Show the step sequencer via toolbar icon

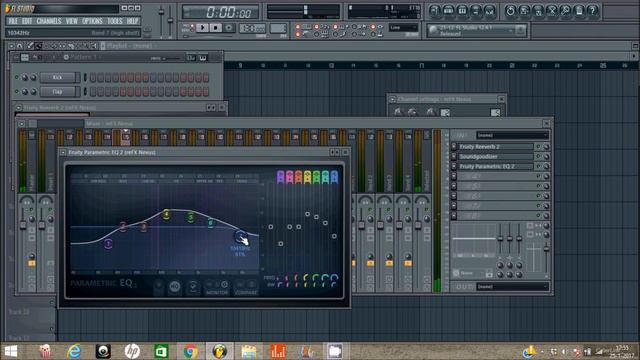point(448,10)
